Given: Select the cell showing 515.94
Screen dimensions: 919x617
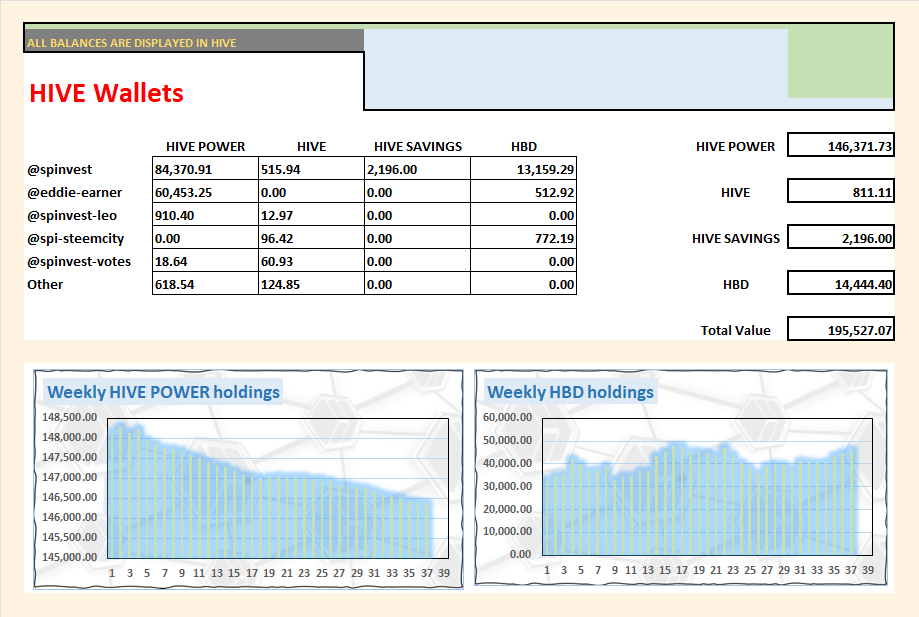Looking at the screenshot, I should (x=311, y=169).
